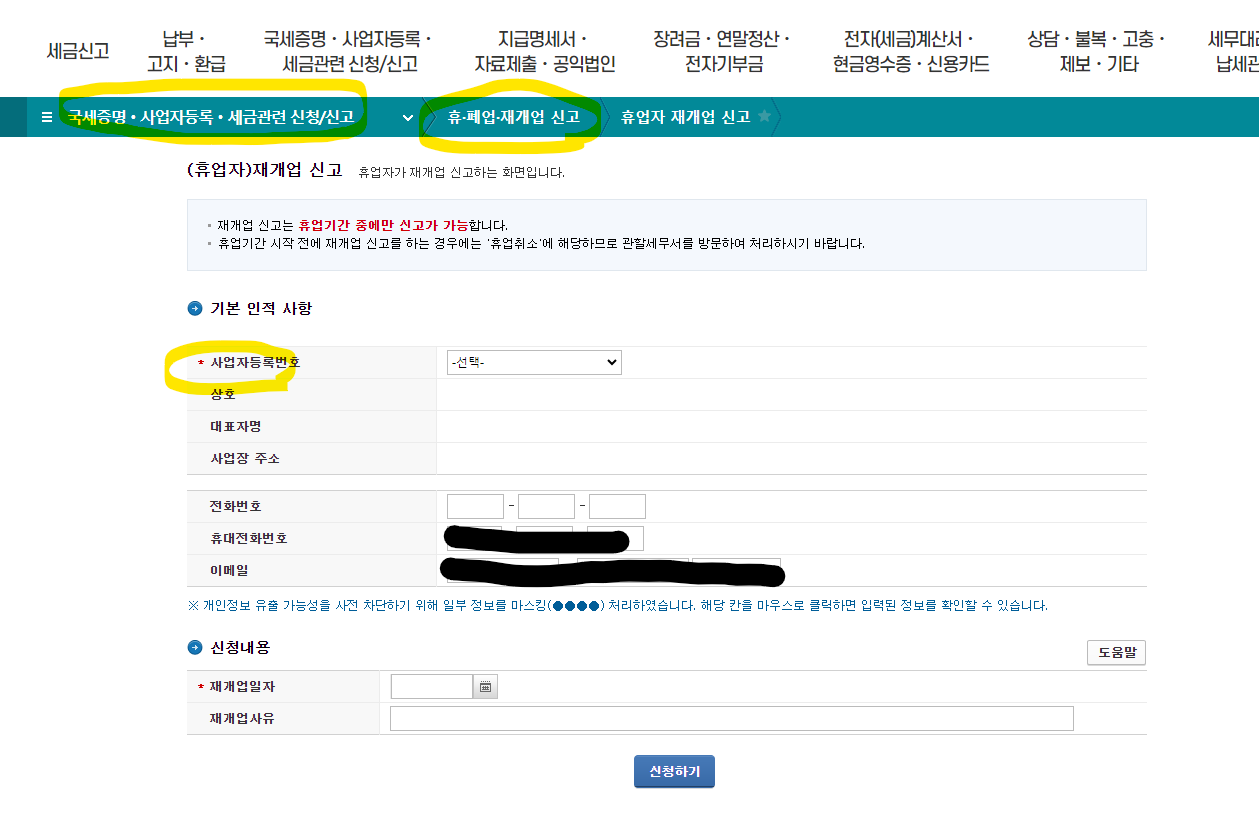1259x814 pixels.
Task: Click the (휴업자)재개업 신고 page title
Action: tap(265, 170)
